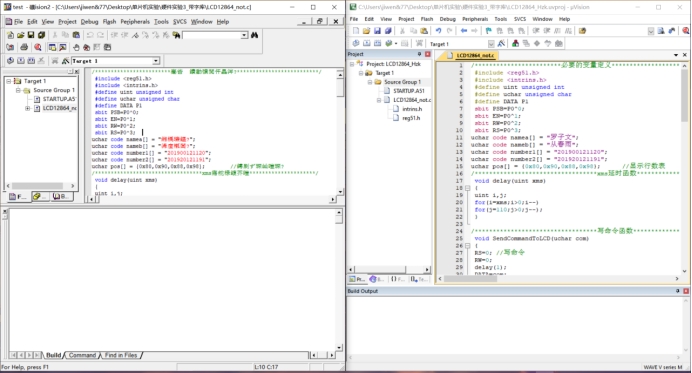Start debug session icon in right µVision
Image resolution: width=692 pixels, height=373 pixels.
pos(686,30)
